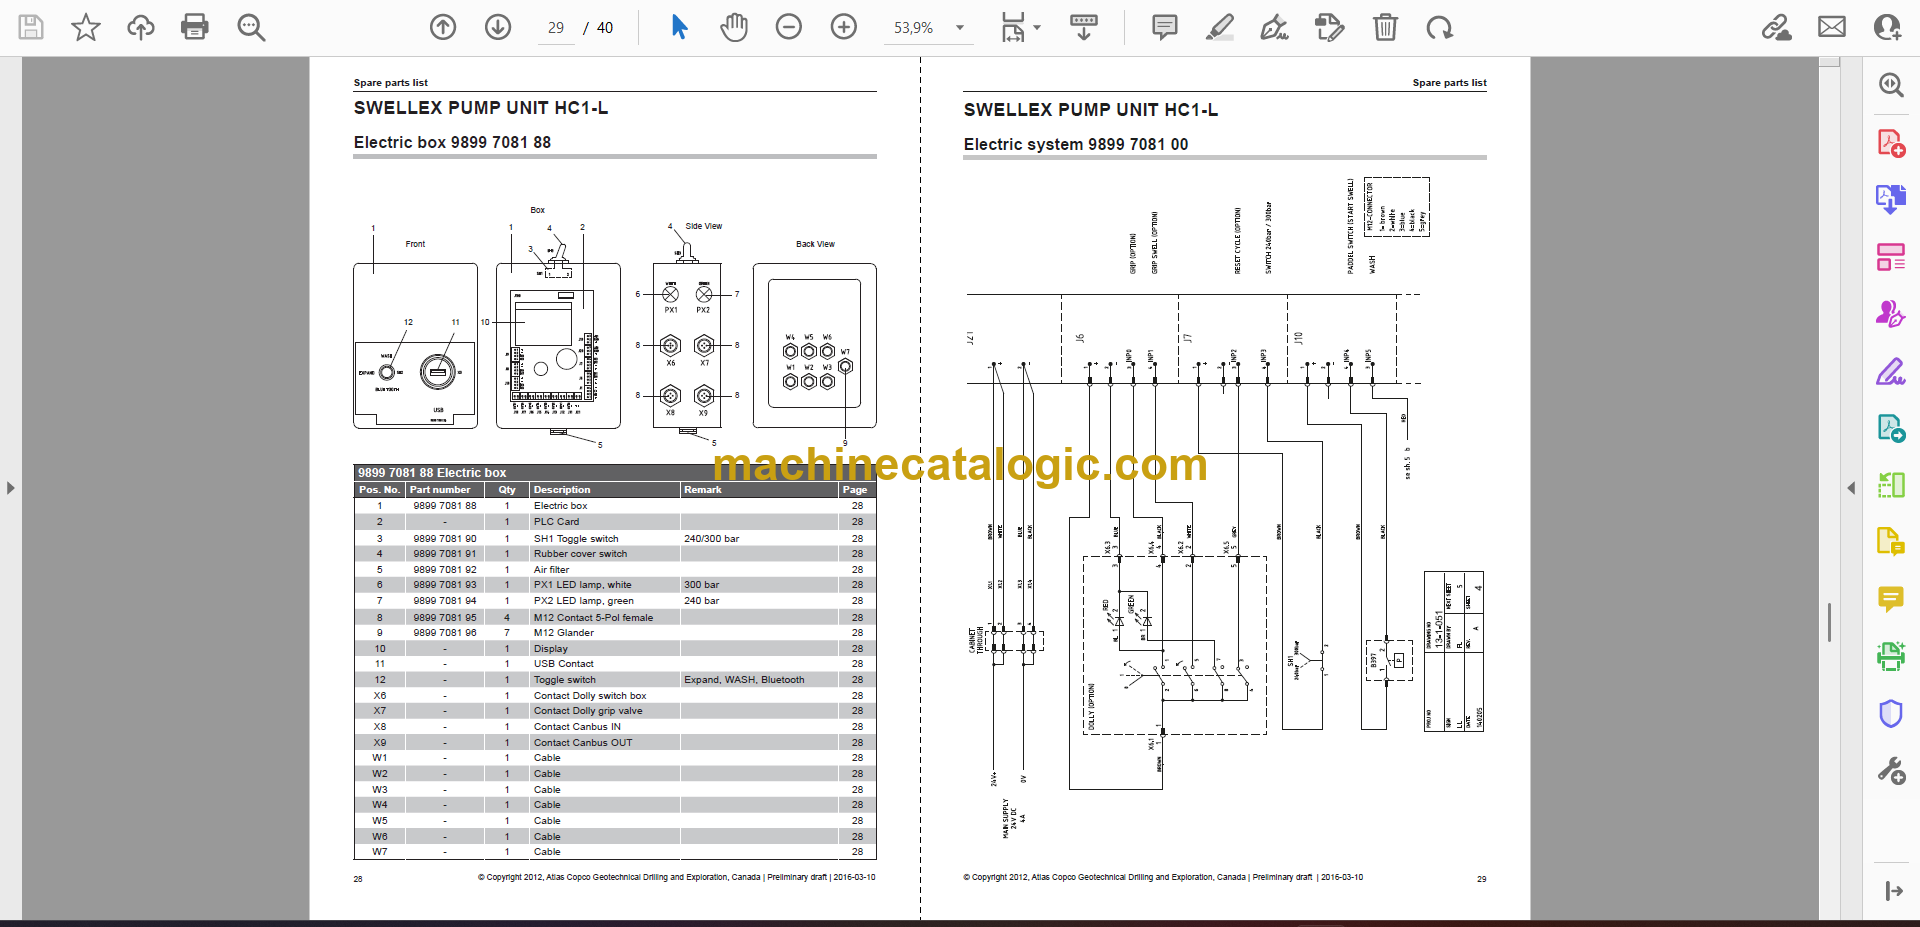1920x927 pixels.
Task: Edit the current page number field
Action: pyautogui.click(x=556, y=28)
